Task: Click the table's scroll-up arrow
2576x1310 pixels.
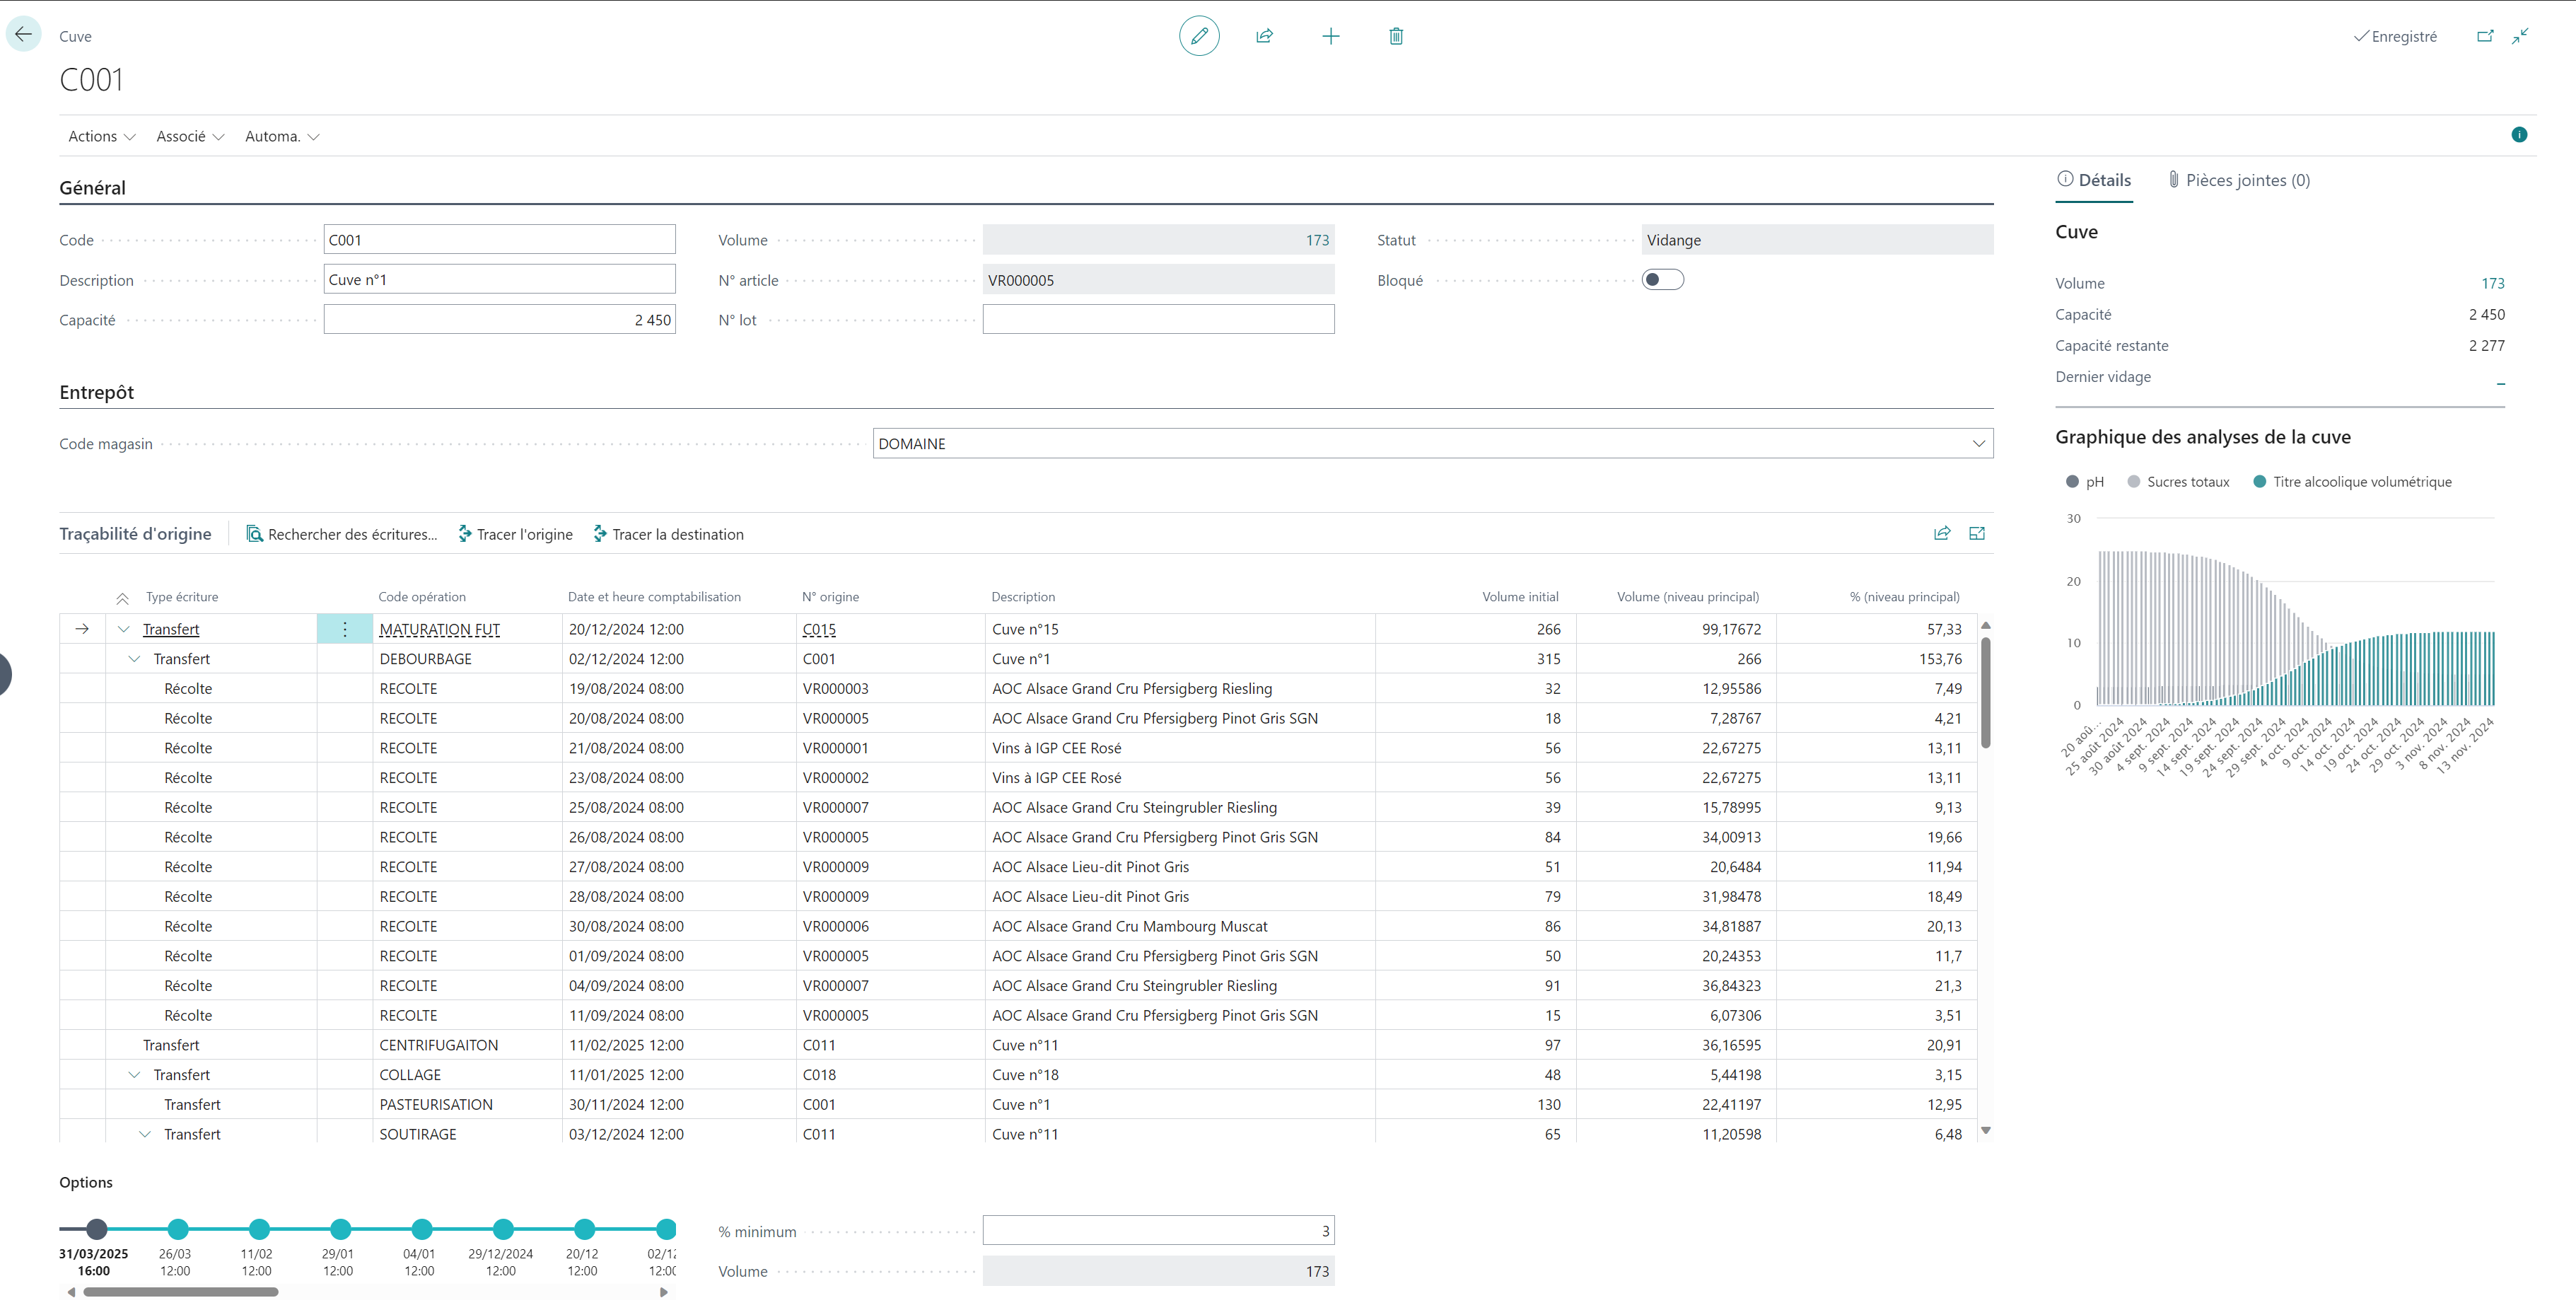Action: coord(1986,625)
